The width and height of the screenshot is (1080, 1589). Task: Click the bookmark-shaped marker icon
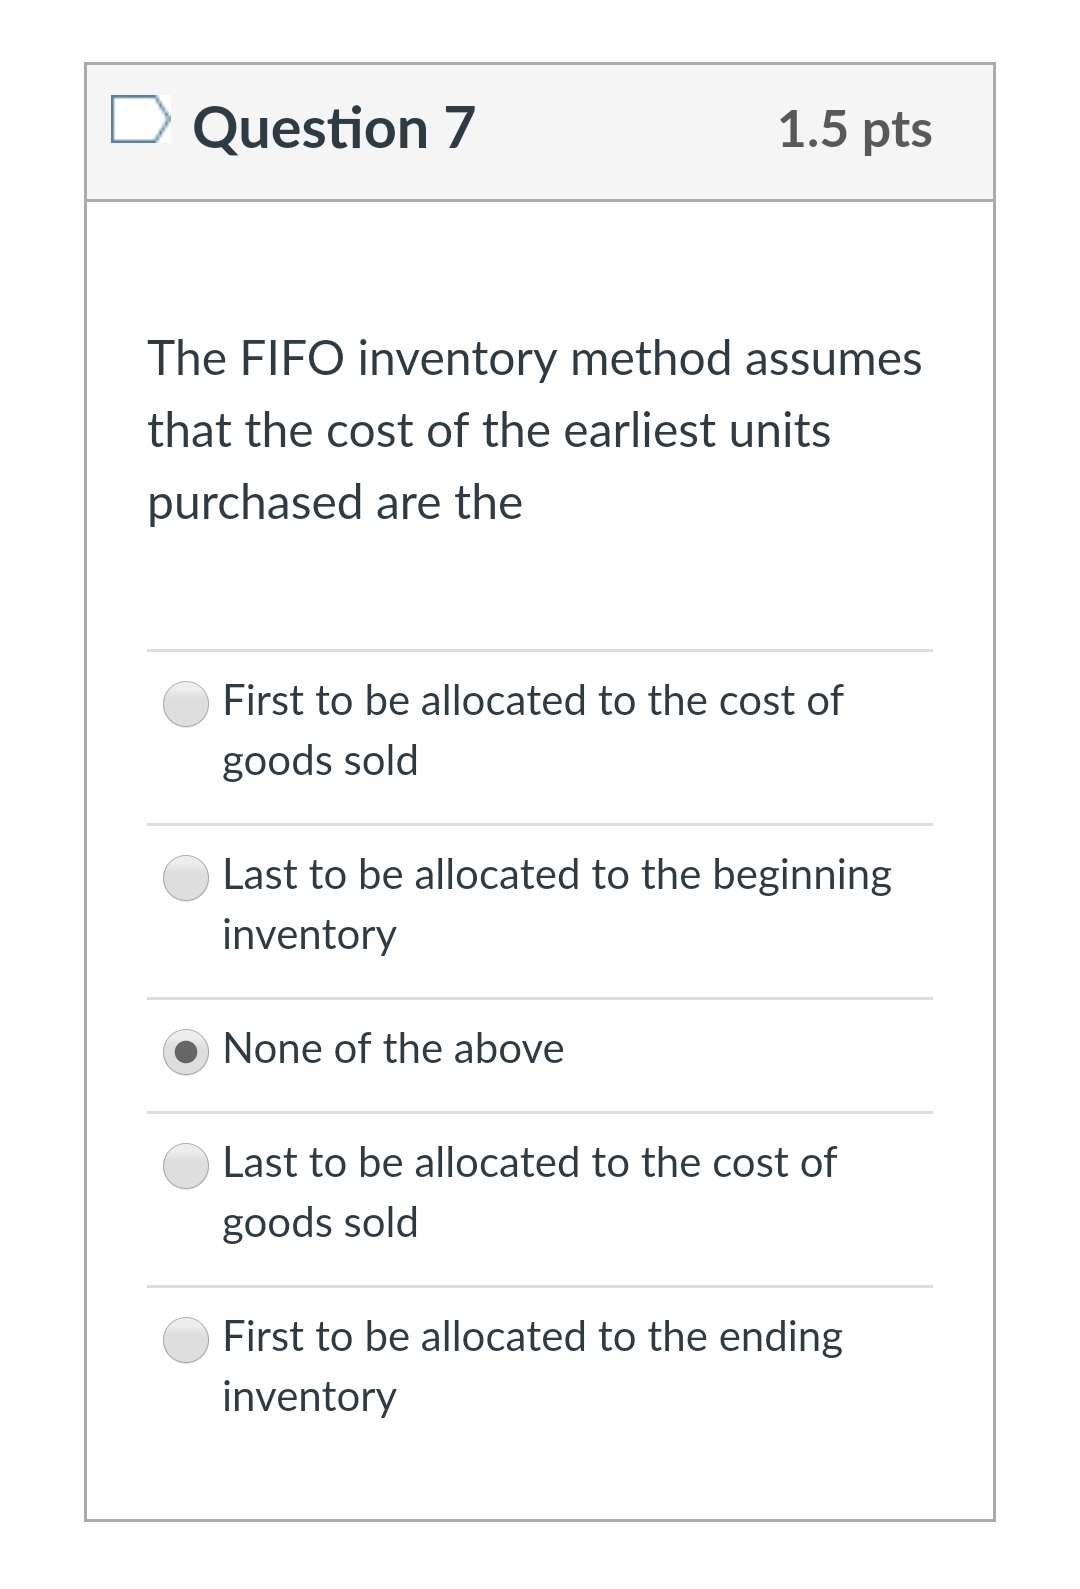pyautogui.click(x=138, y=118)
